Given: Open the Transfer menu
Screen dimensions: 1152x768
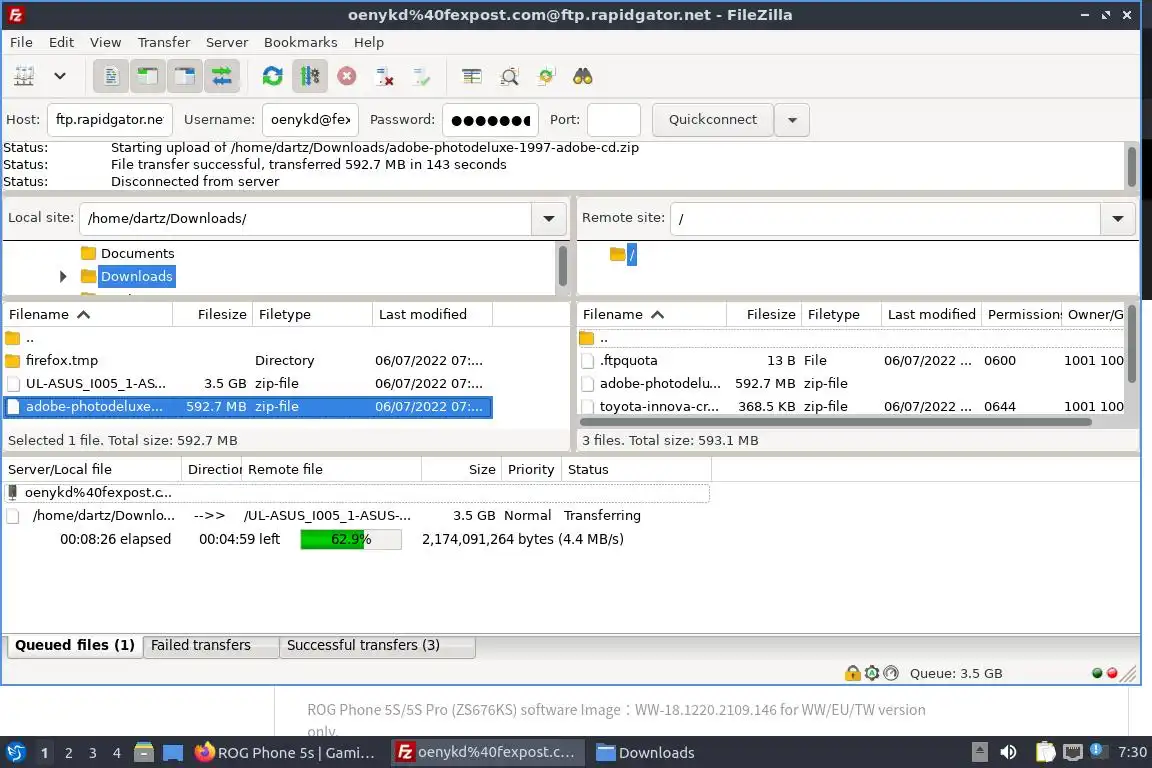Looking at the screenshot, I should pos(164,42).
